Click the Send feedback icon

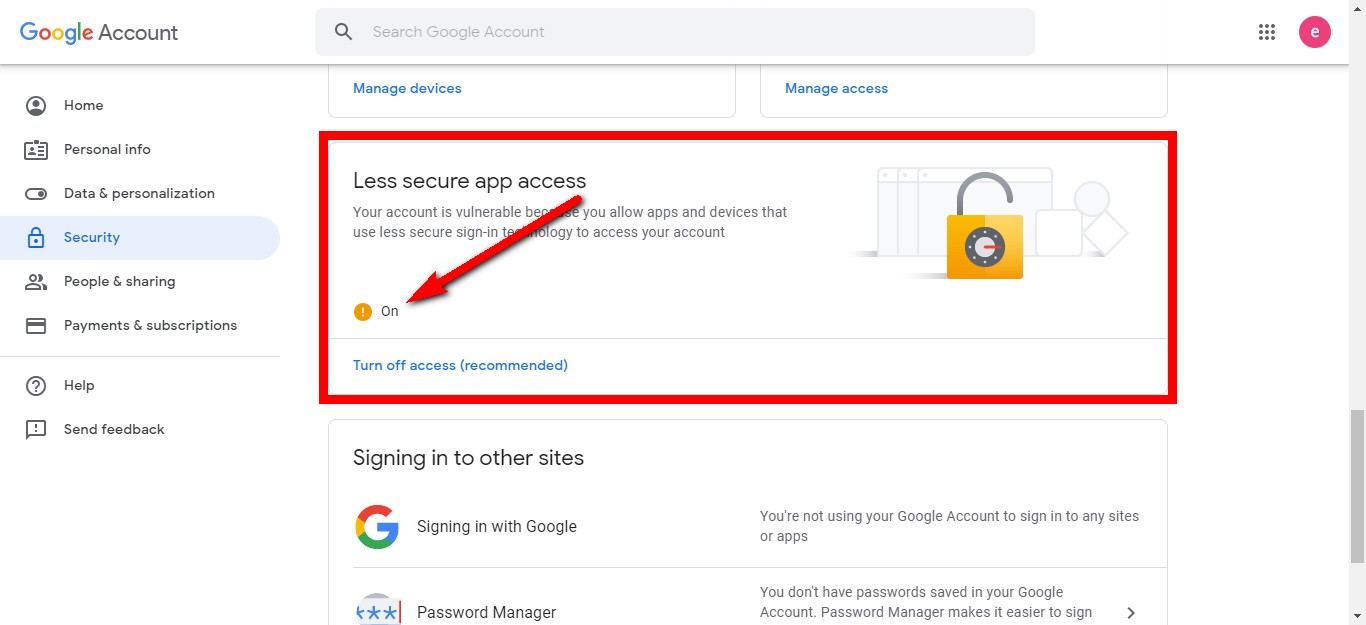click(36, 429)
